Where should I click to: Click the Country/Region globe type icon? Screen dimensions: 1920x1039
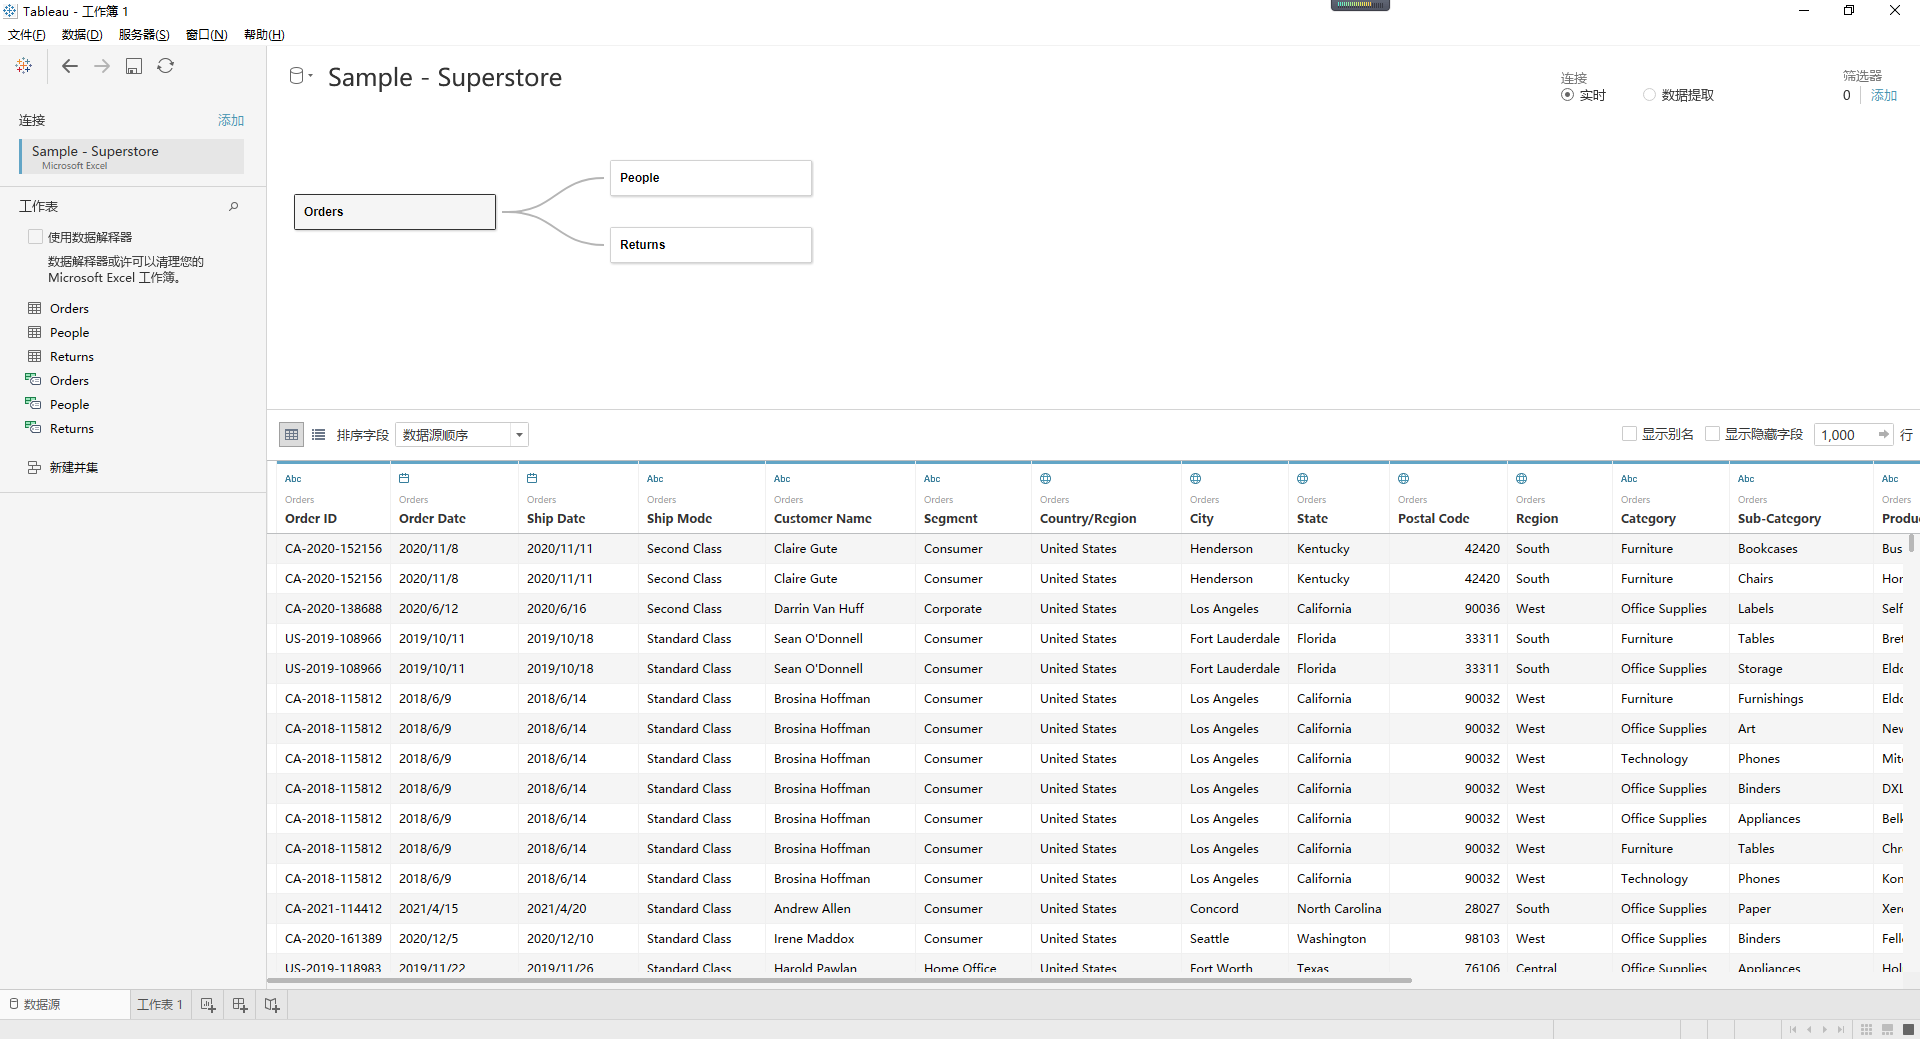click(1046, 478)
